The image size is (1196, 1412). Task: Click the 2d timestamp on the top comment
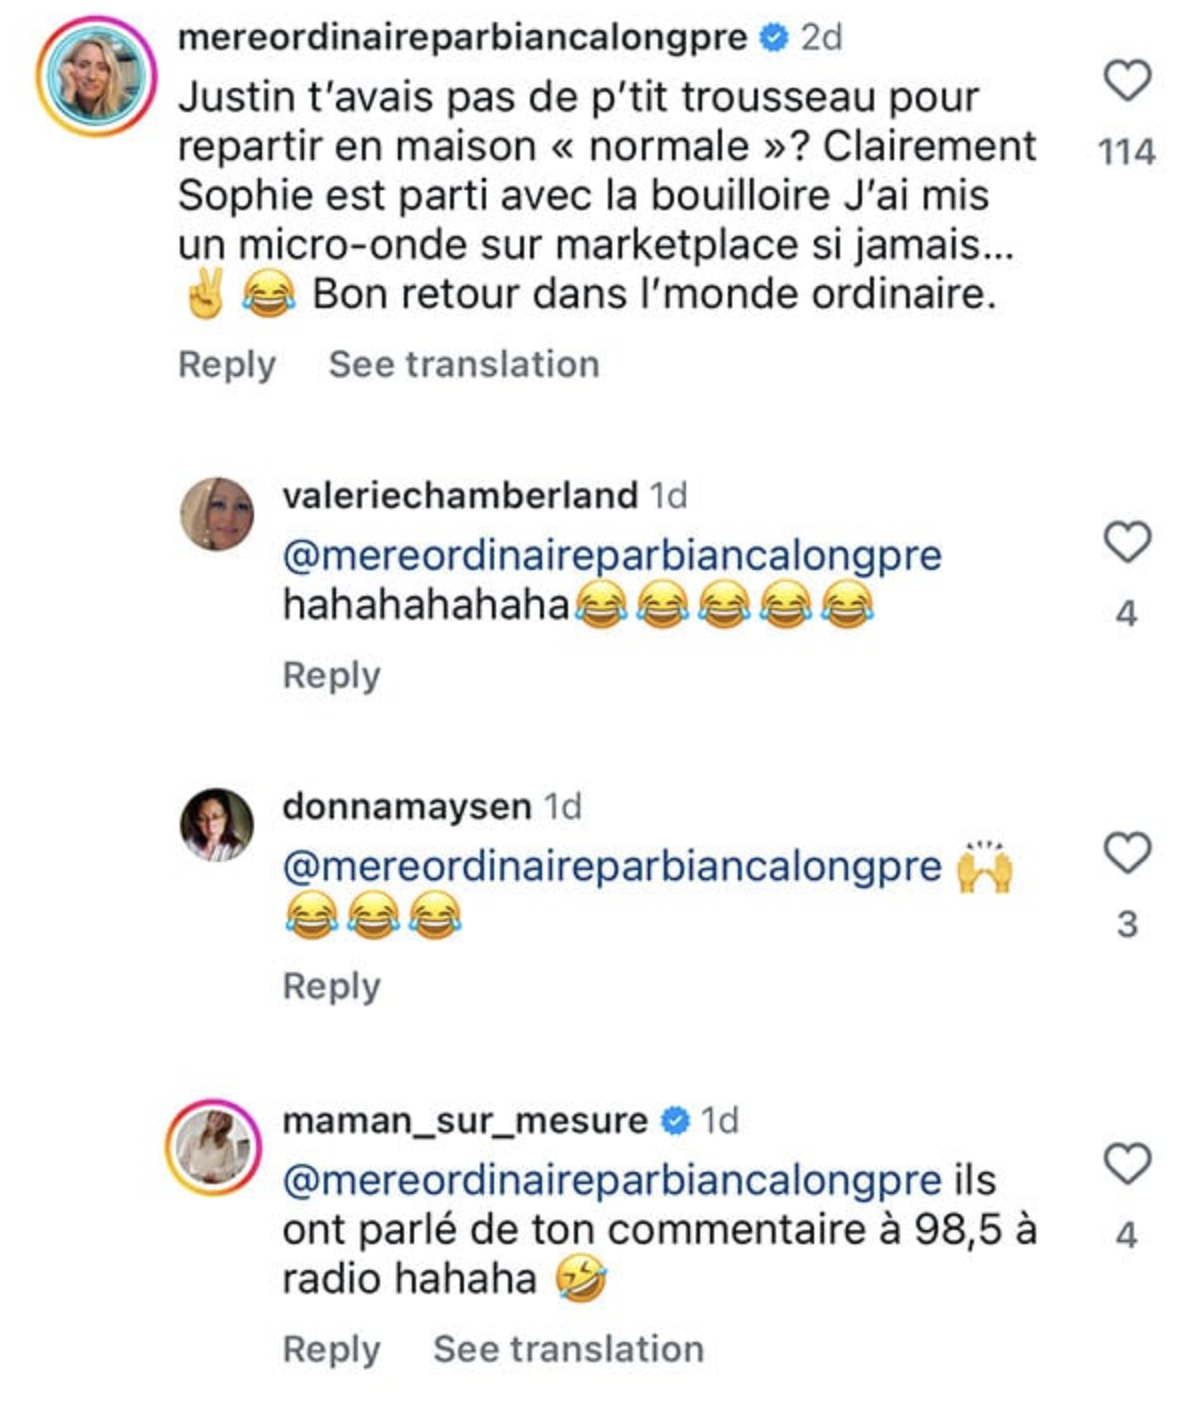coord(821,36)
